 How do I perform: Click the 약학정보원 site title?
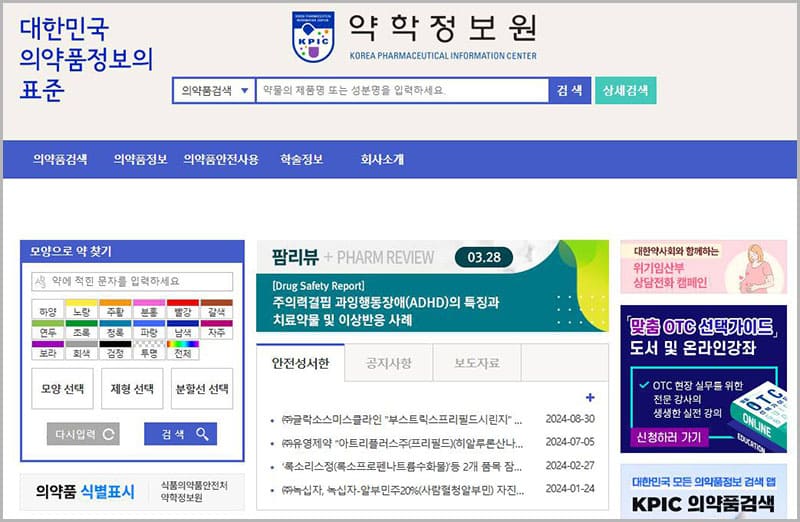click(443, 28)
